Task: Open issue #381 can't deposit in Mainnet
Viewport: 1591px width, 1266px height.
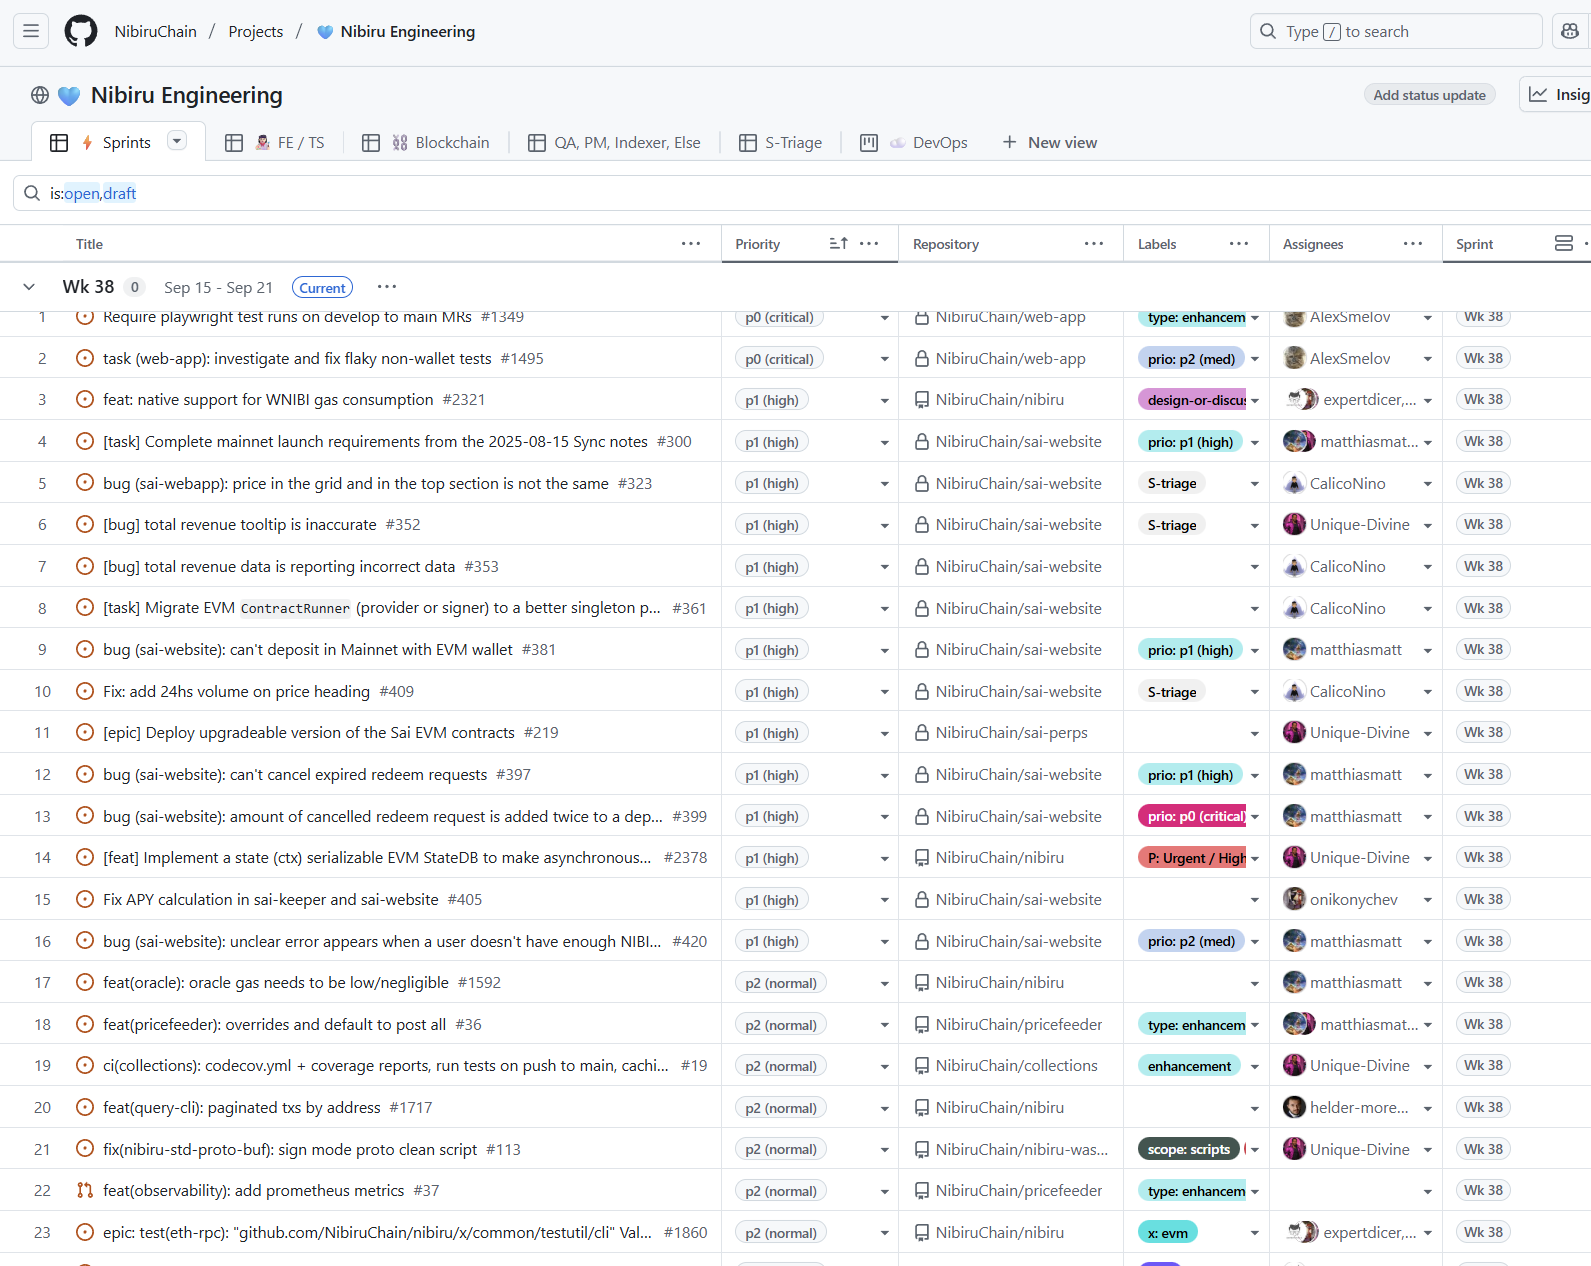Action: point(307,650)
